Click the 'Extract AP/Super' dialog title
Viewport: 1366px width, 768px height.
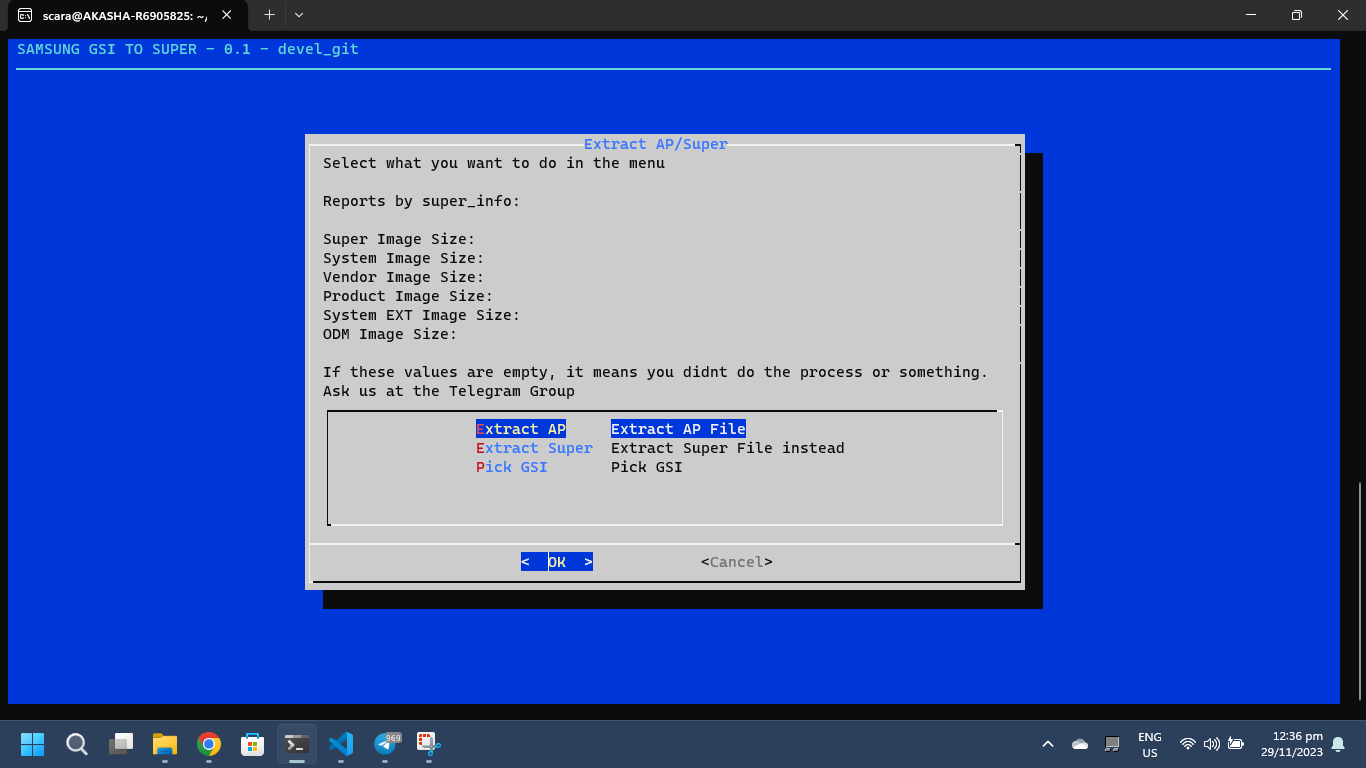[x=656, y=144]
